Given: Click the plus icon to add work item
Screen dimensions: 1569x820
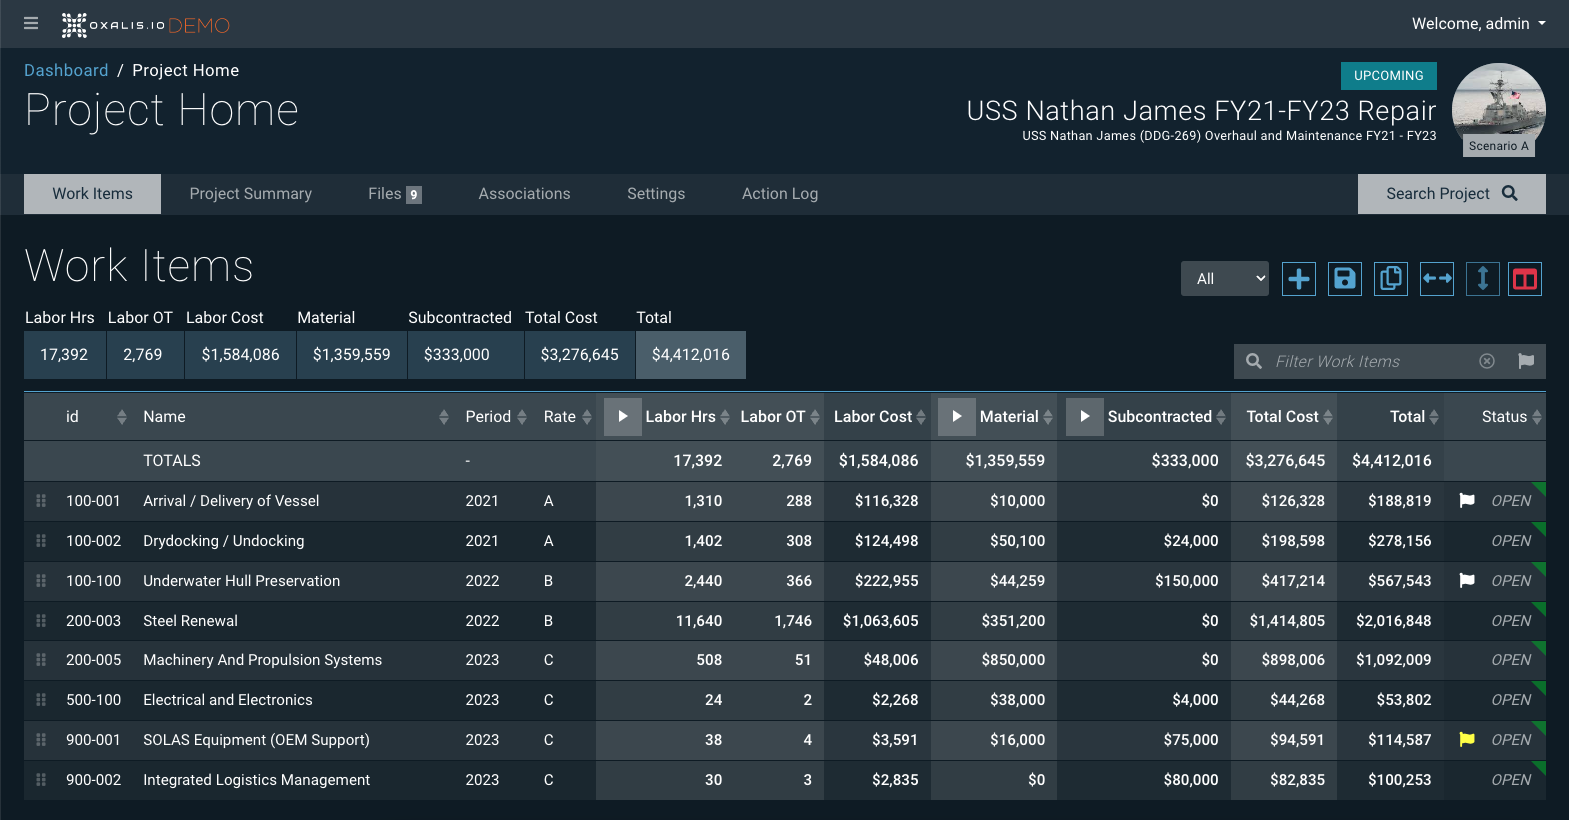Looking at the screenshot, I should coord(1298,279).
